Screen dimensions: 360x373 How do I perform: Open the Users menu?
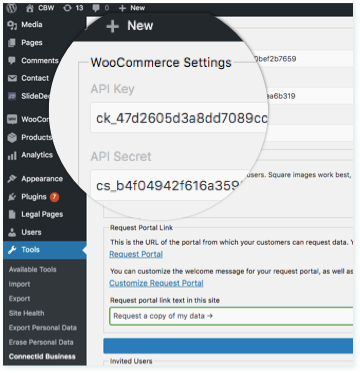pyautogui.click(x=31, y=232)
